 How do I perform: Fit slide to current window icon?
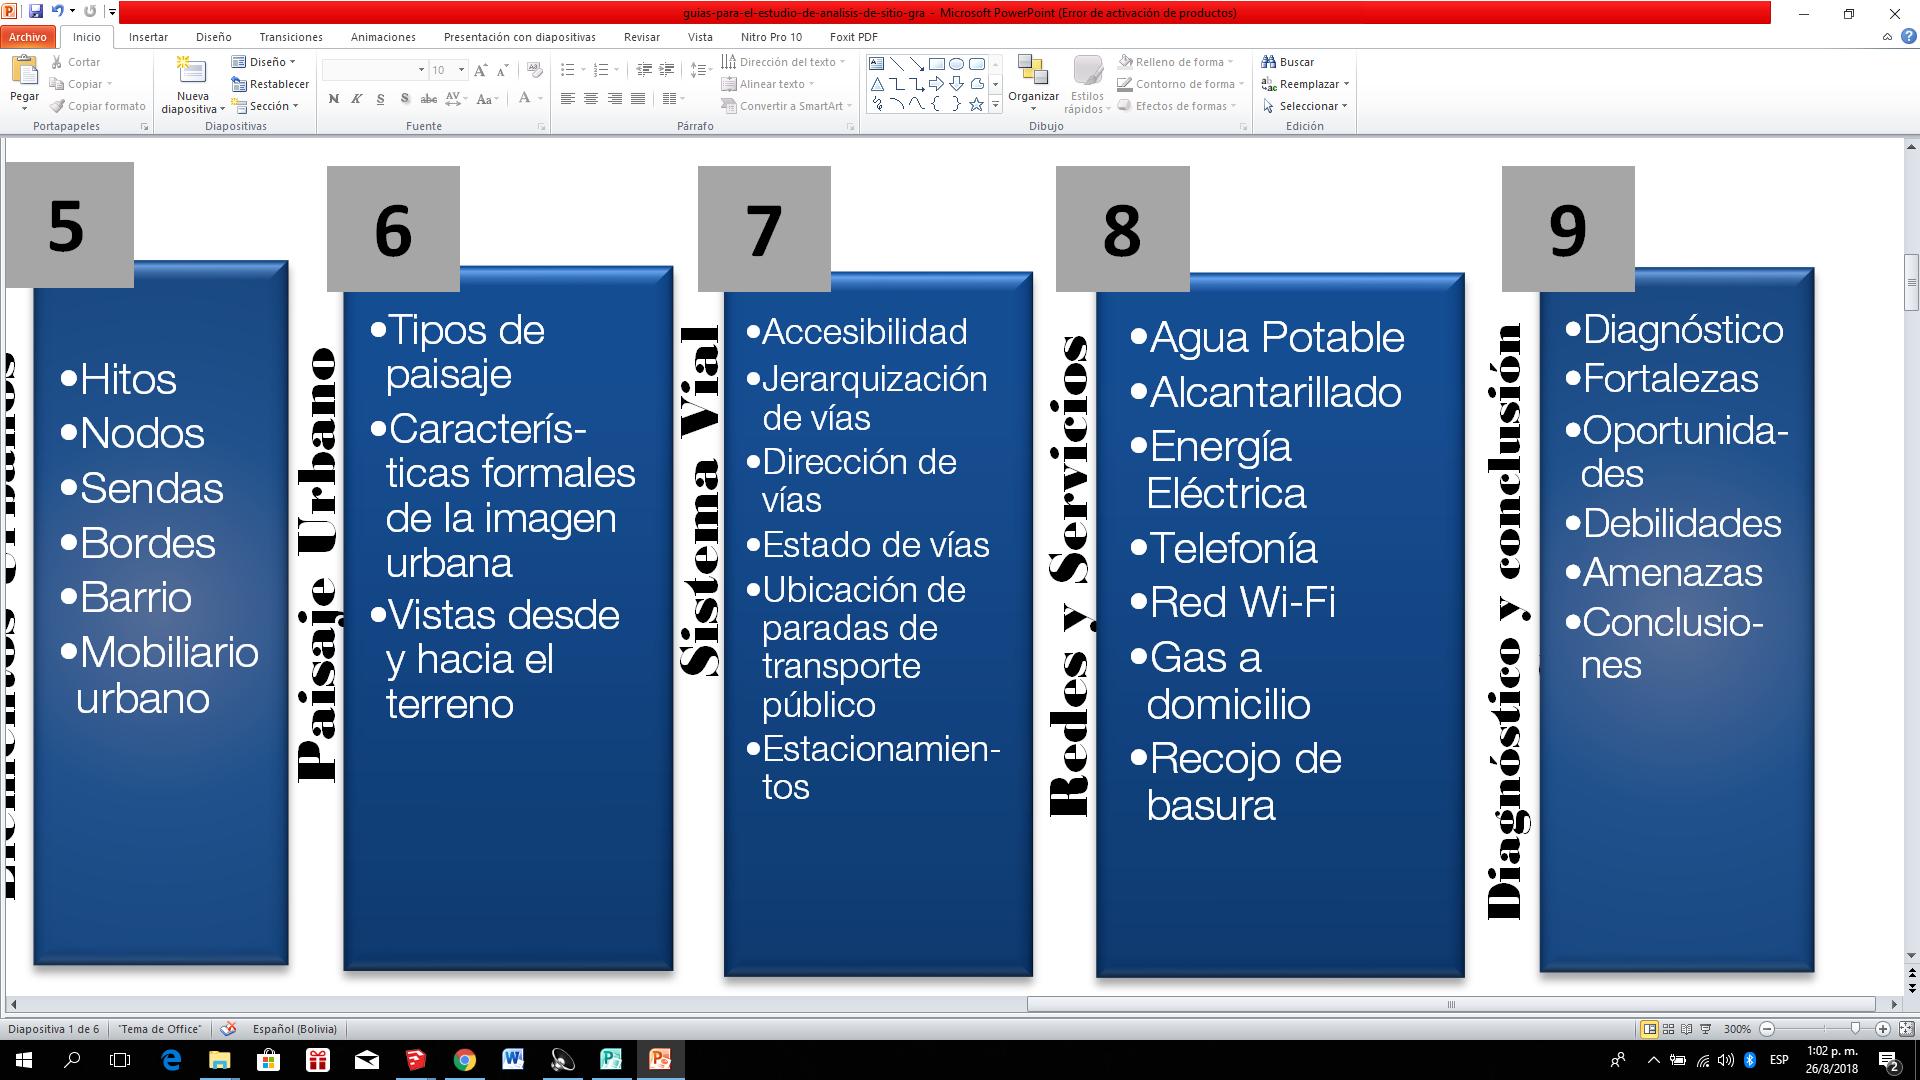tap(1905, 1029)
